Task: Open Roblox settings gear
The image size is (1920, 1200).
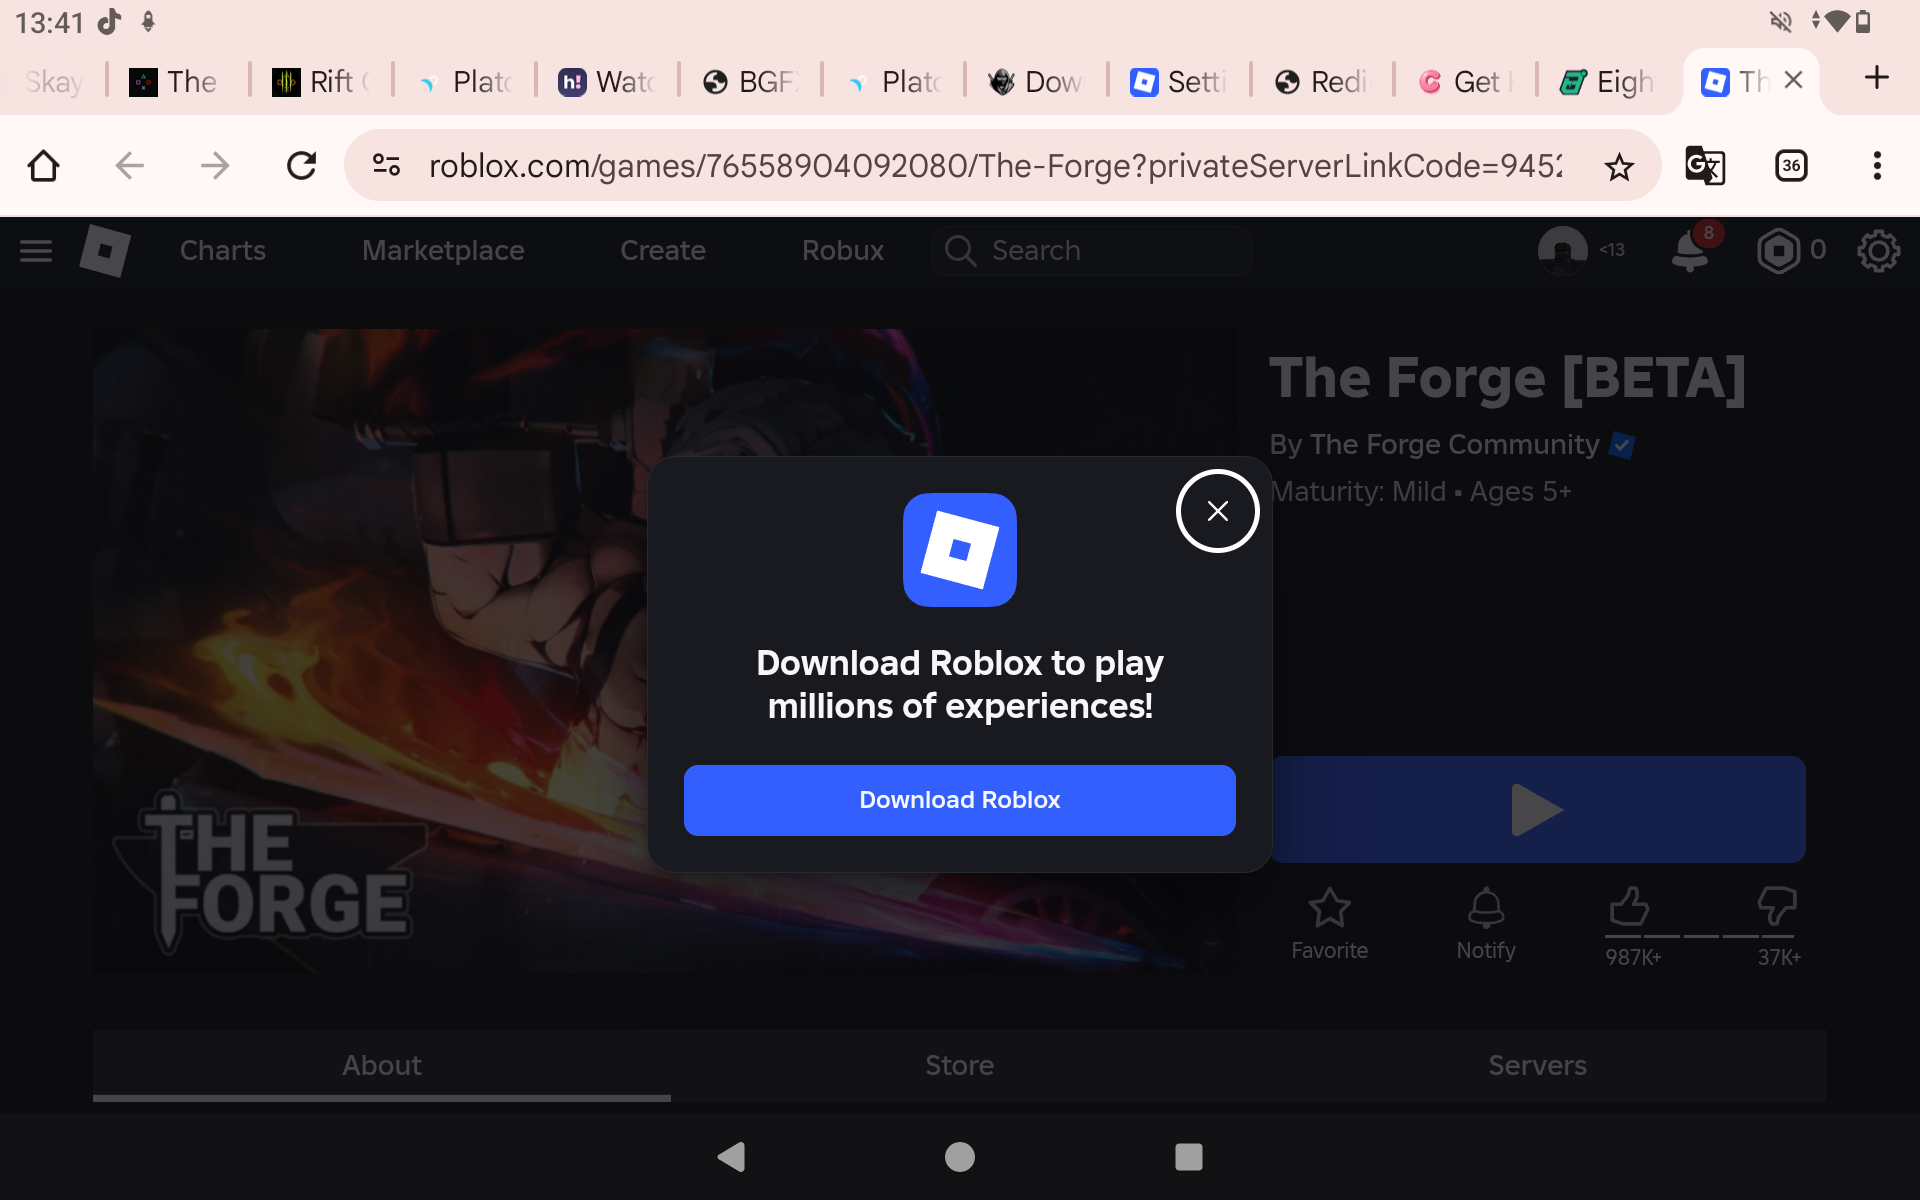Action: click(x=1878, y=250)
